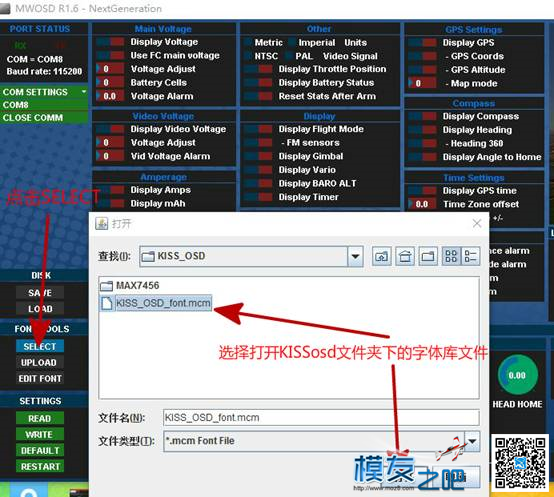Toggle Display Gimbal switch
Image resolution: width=554 pixels, height=497 pixels.
click(x=258, y=156)
